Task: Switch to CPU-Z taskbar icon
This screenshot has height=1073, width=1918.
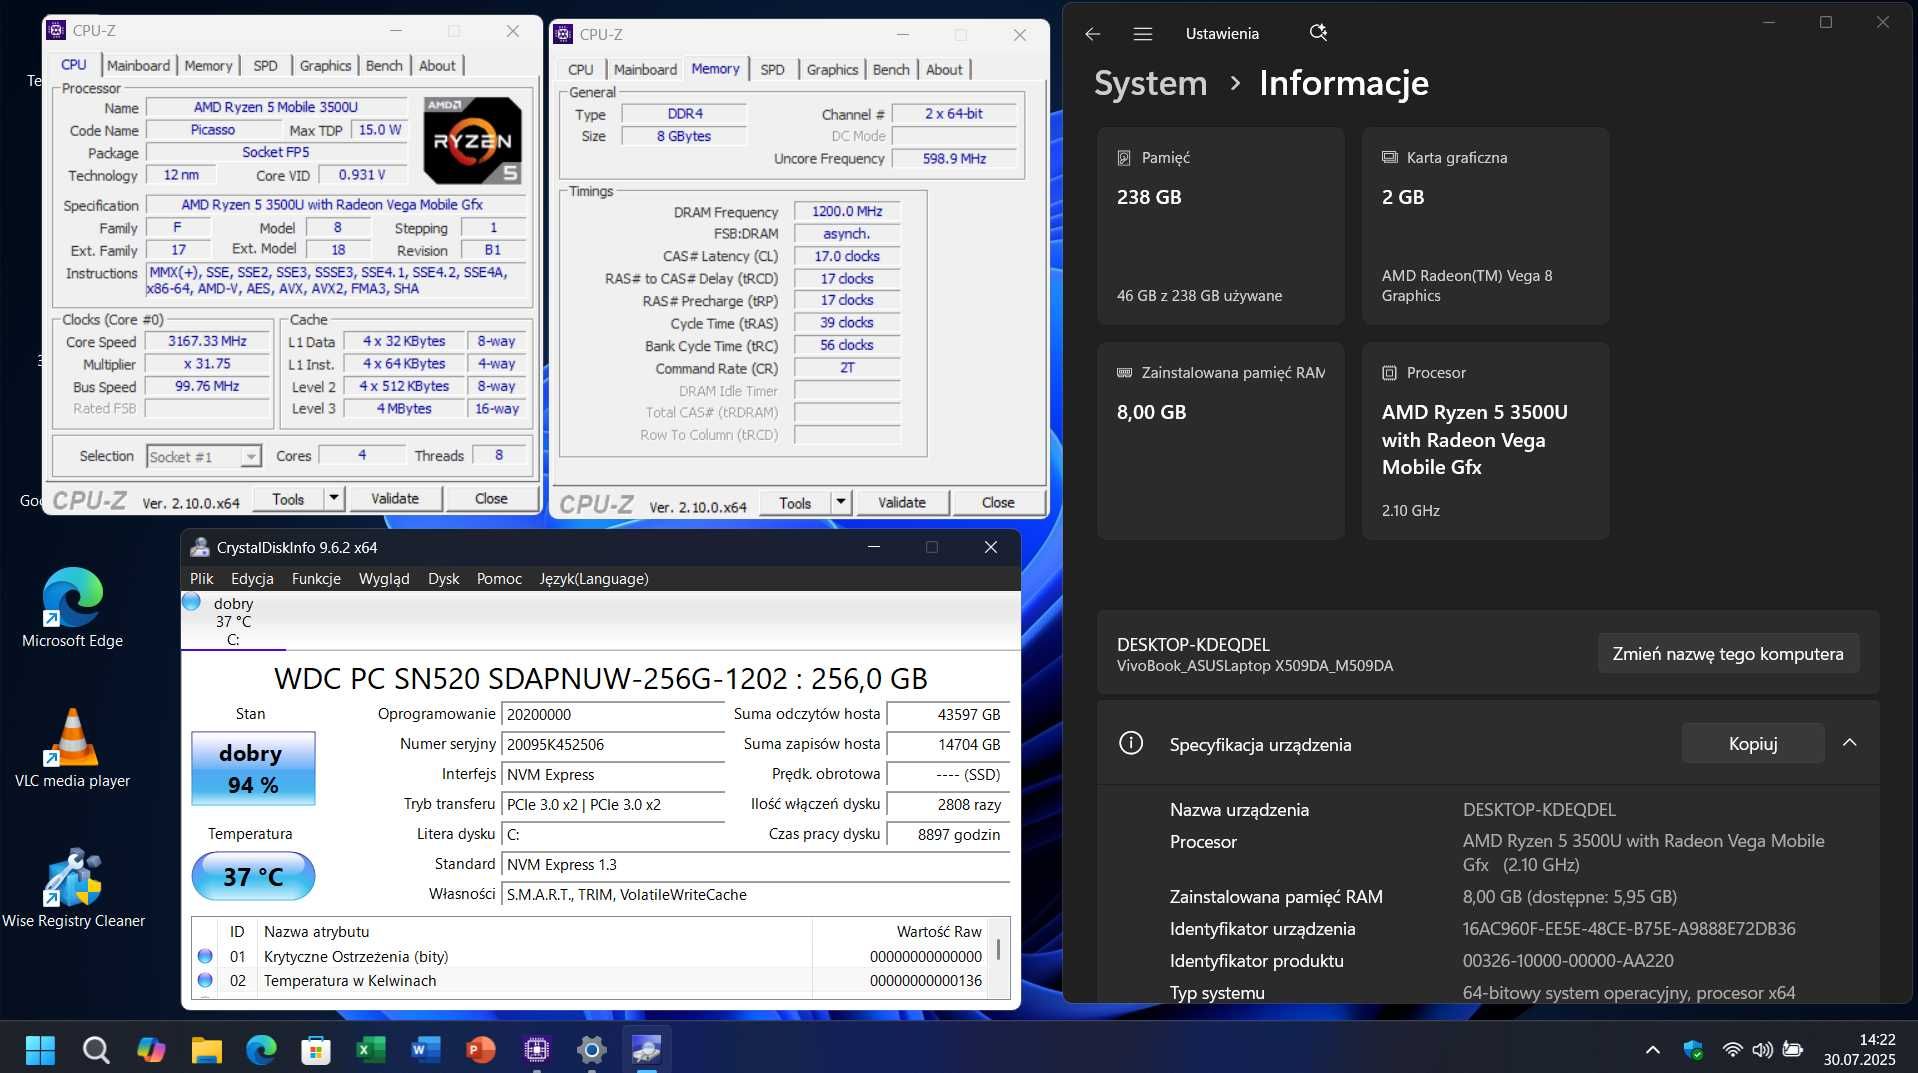Action: tap(537, 1049)
